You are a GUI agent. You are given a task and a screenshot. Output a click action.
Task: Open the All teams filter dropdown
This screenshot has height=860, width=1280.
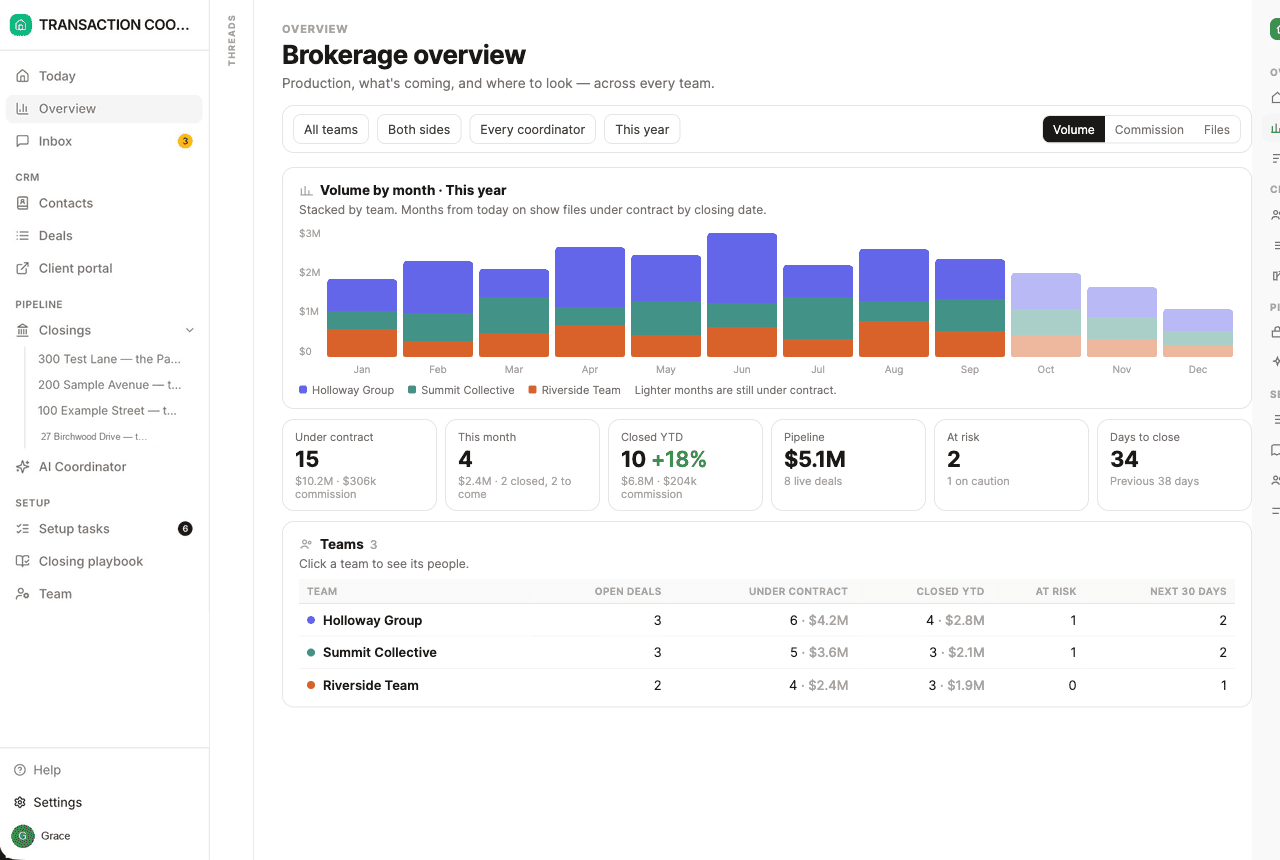331,129
